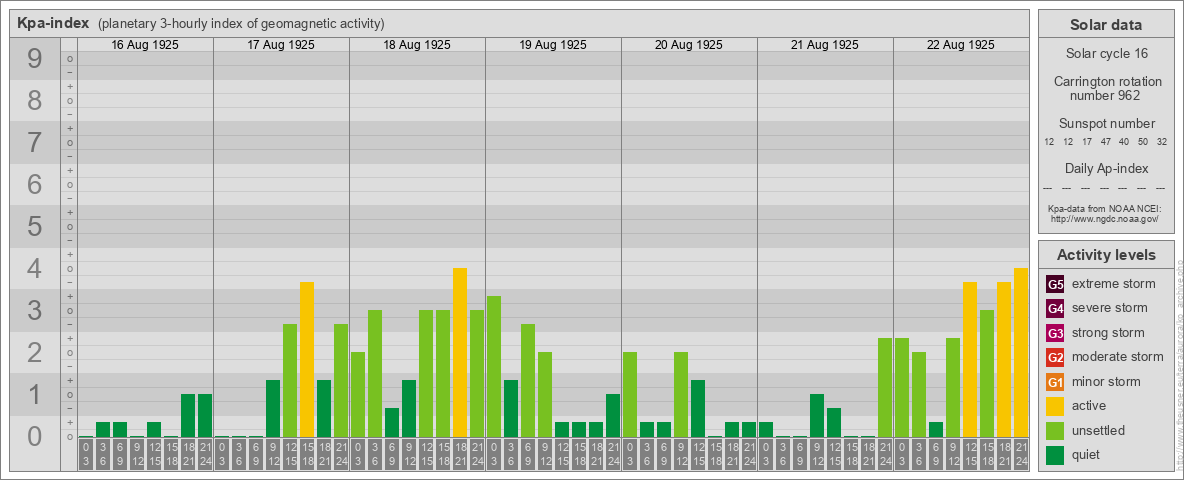Click the Solar data panel heading
Viewport: 1184px width, 480px height.
point(1105,24)
